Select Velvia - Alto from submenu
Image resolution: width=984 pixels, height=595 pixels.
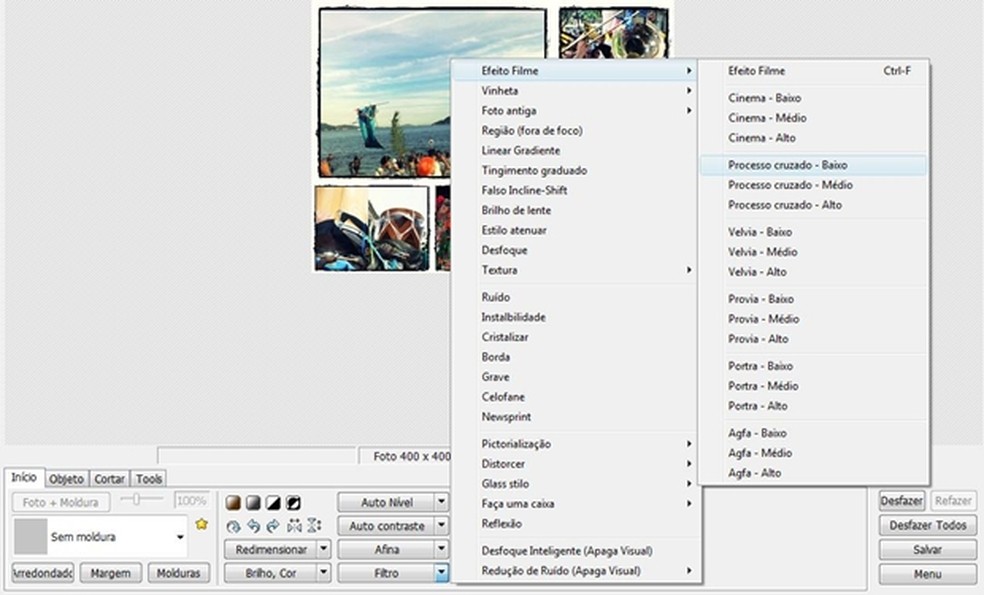tap(757, 272)
